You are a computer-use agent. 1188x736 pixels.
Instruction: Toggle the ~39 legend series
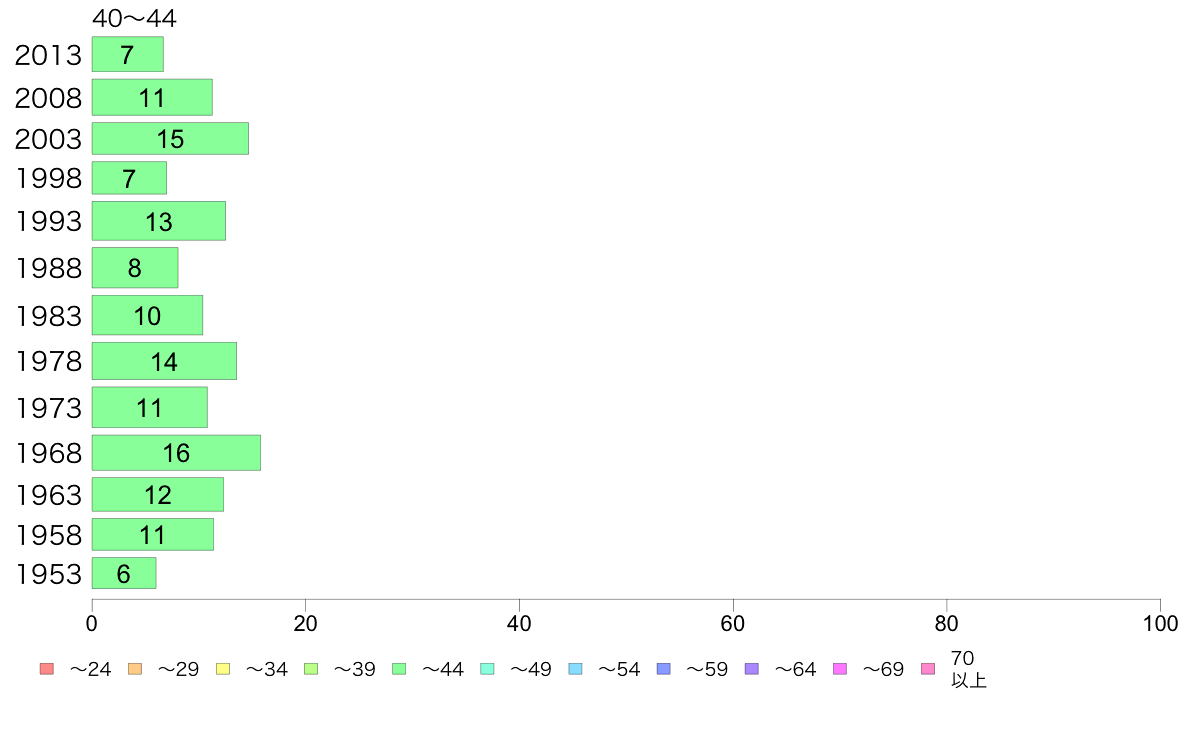click(x=311, y=669)
